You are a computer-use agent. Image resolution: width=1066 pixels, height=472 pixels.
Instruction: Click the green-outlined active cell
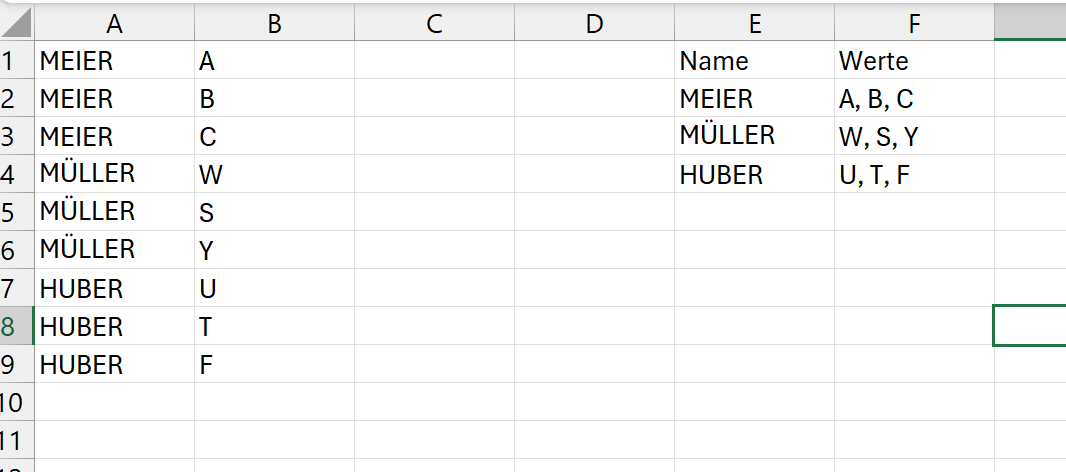[1030, 326]
